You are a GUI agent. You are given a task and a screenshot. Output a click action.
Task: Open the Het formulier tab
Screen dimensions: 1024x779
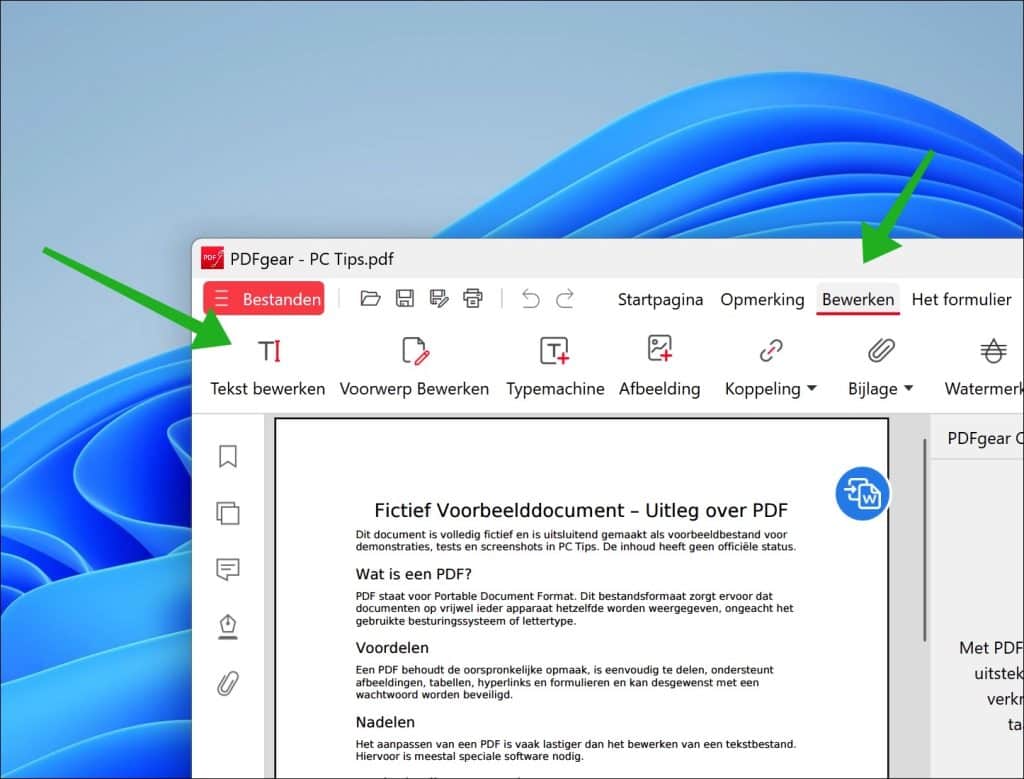click(x=961, y=299)
